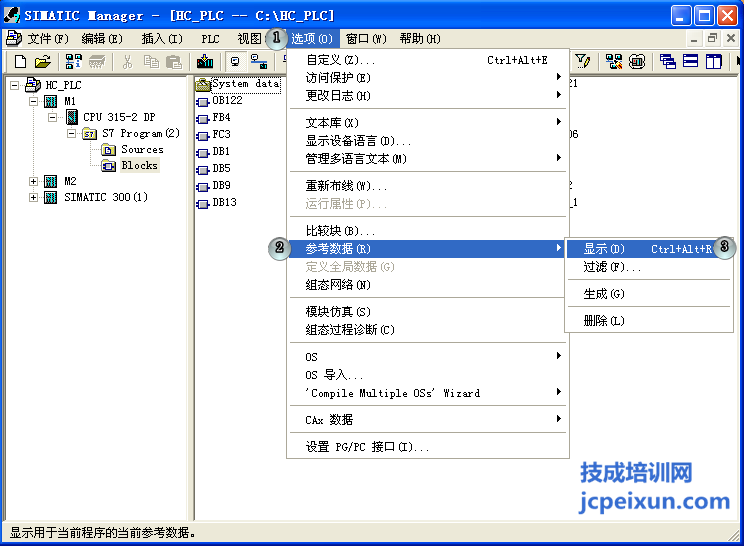Viewport: 744px width, 546px height.
Task: Choose 重新布线(W)... menu entry
Action: coord(428,185)
